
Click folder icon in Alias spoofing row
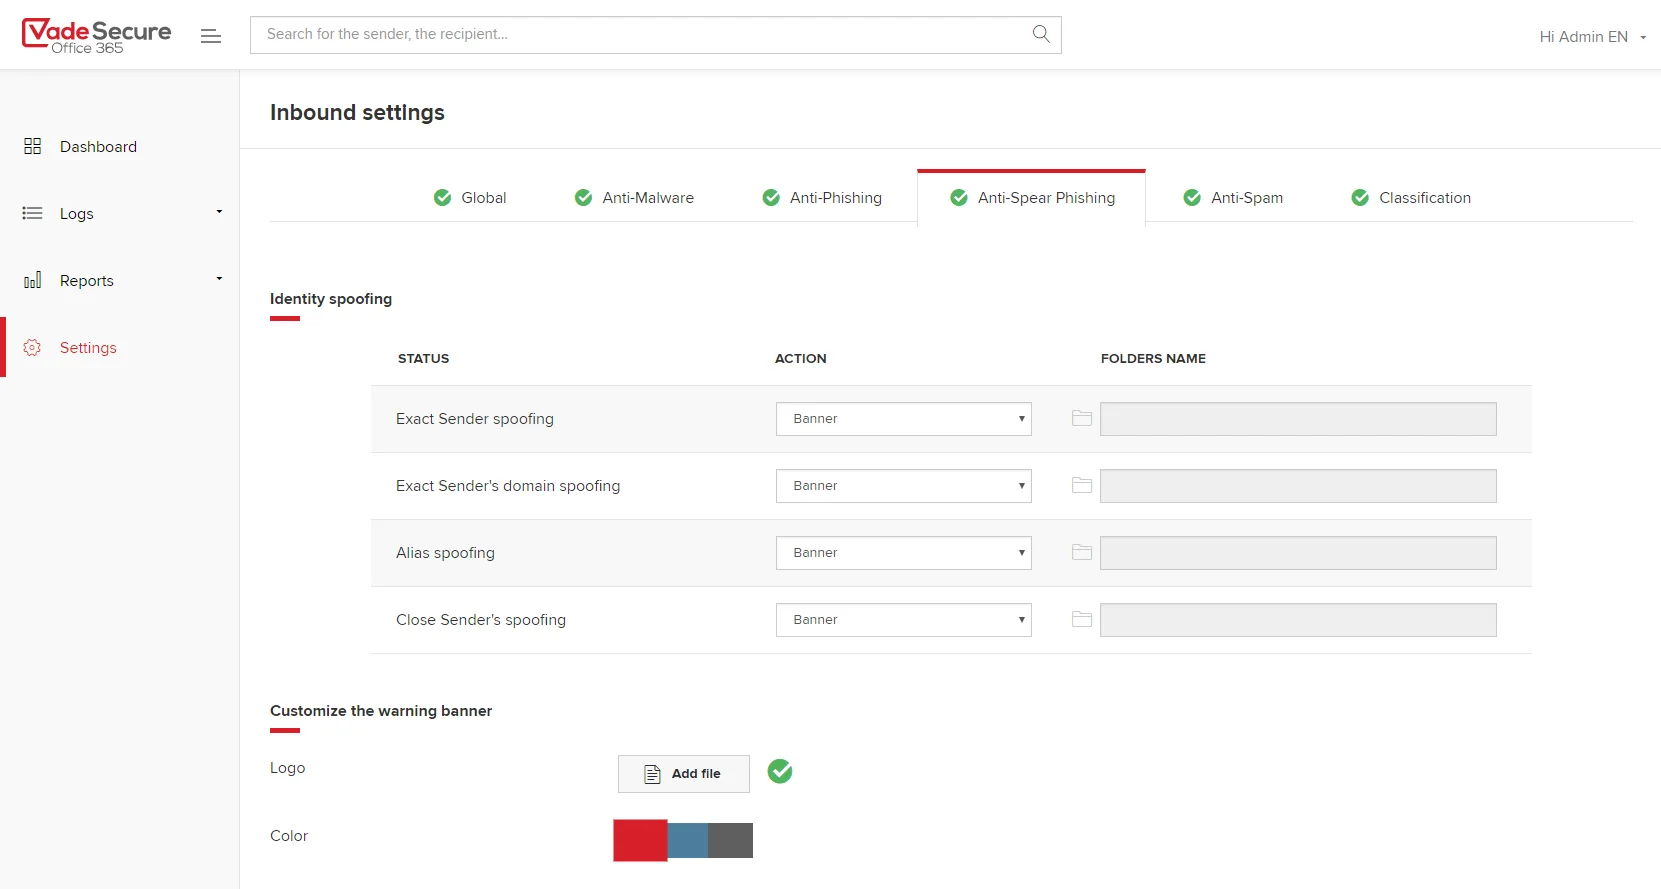point(1082,552)
